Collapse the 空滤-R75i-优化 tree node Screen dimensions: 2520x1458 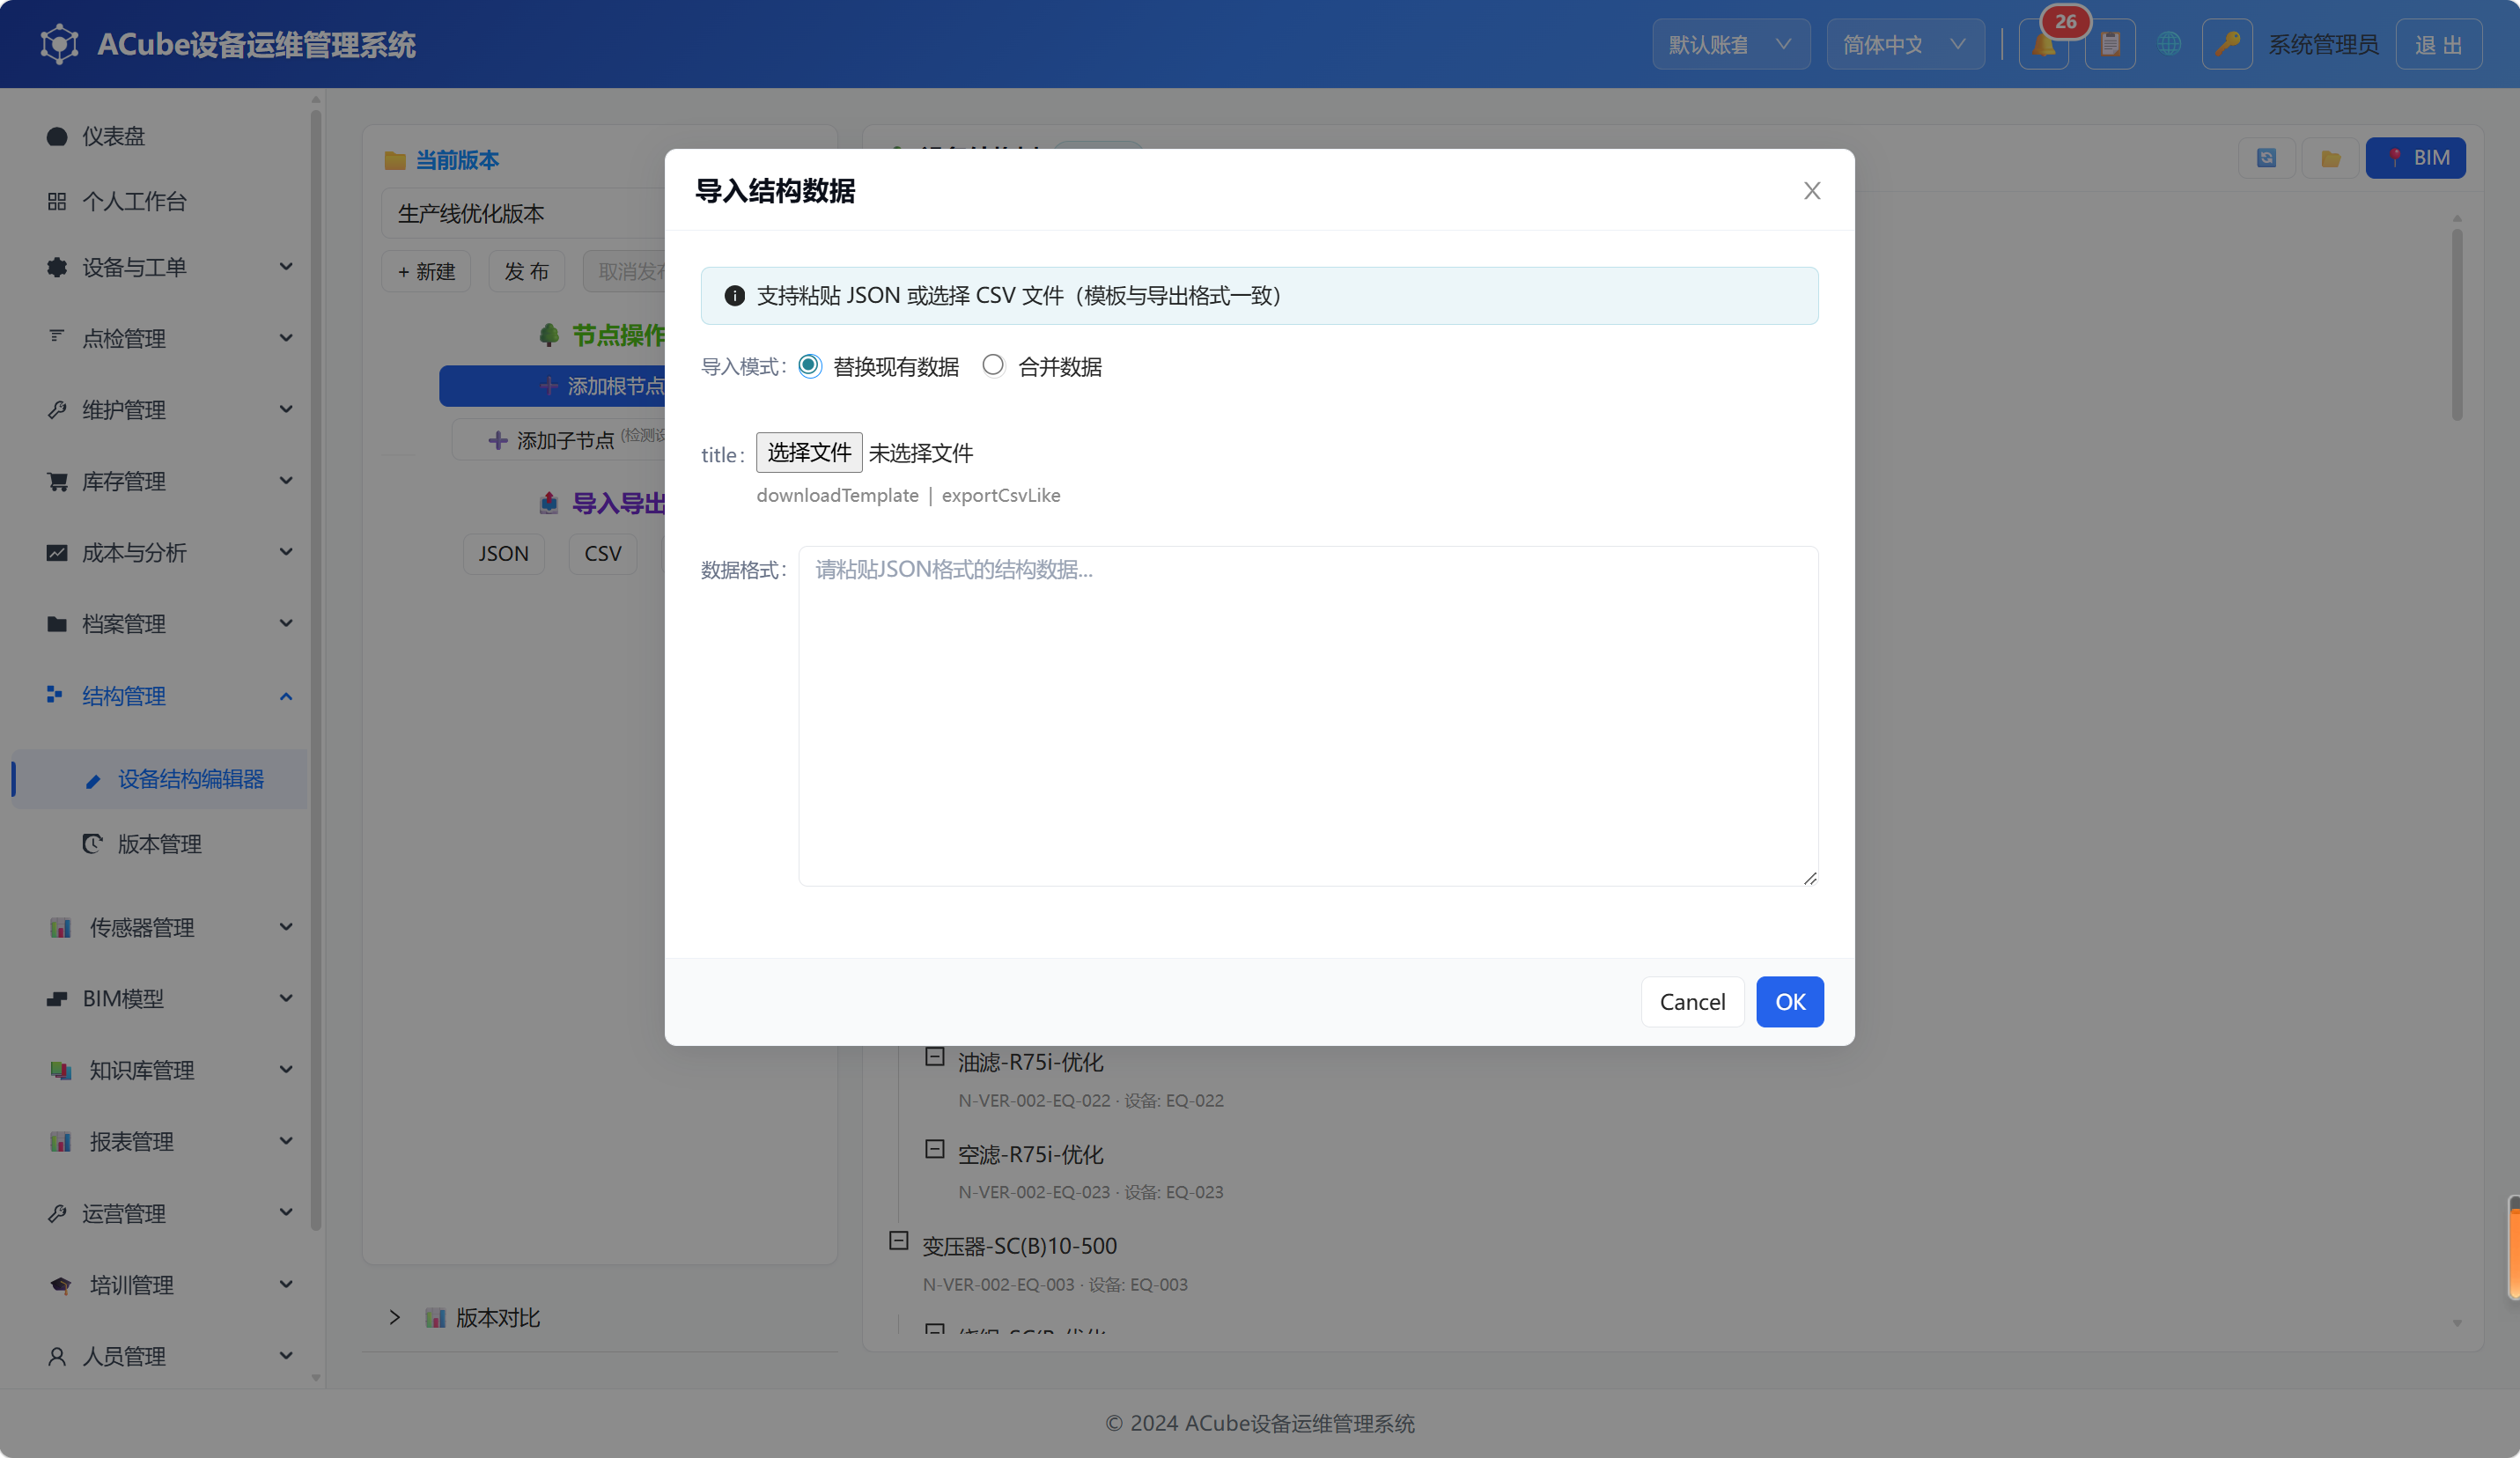click(x=935, y=1149)
